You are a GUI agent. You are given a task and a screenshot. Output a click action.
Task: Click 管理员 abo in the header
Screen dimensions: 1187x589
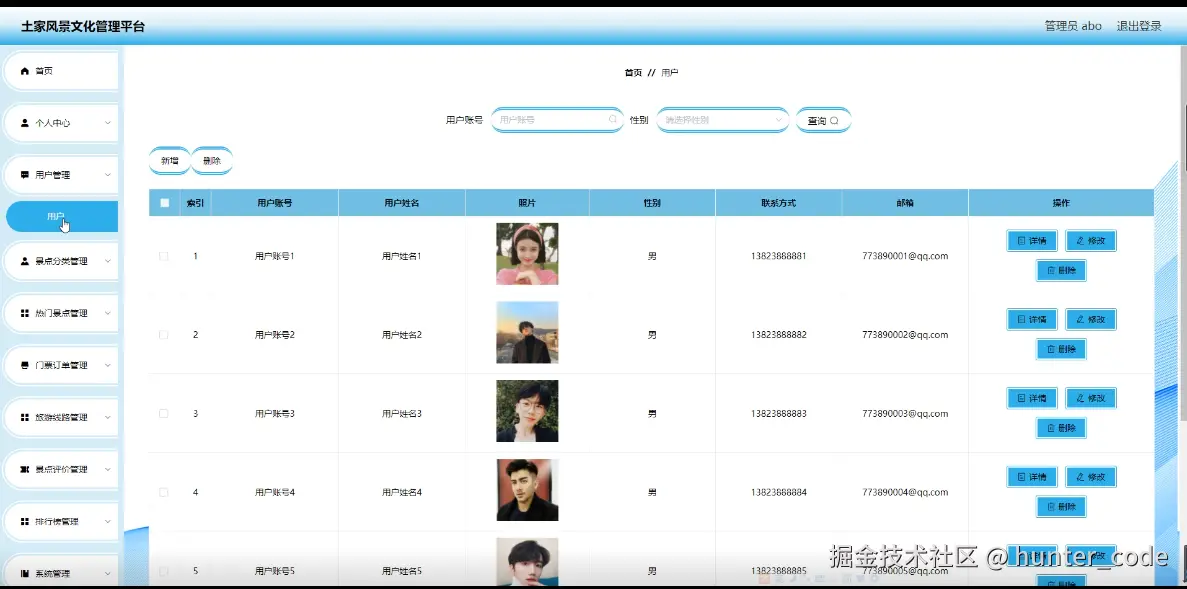[x=1073, y=26]
